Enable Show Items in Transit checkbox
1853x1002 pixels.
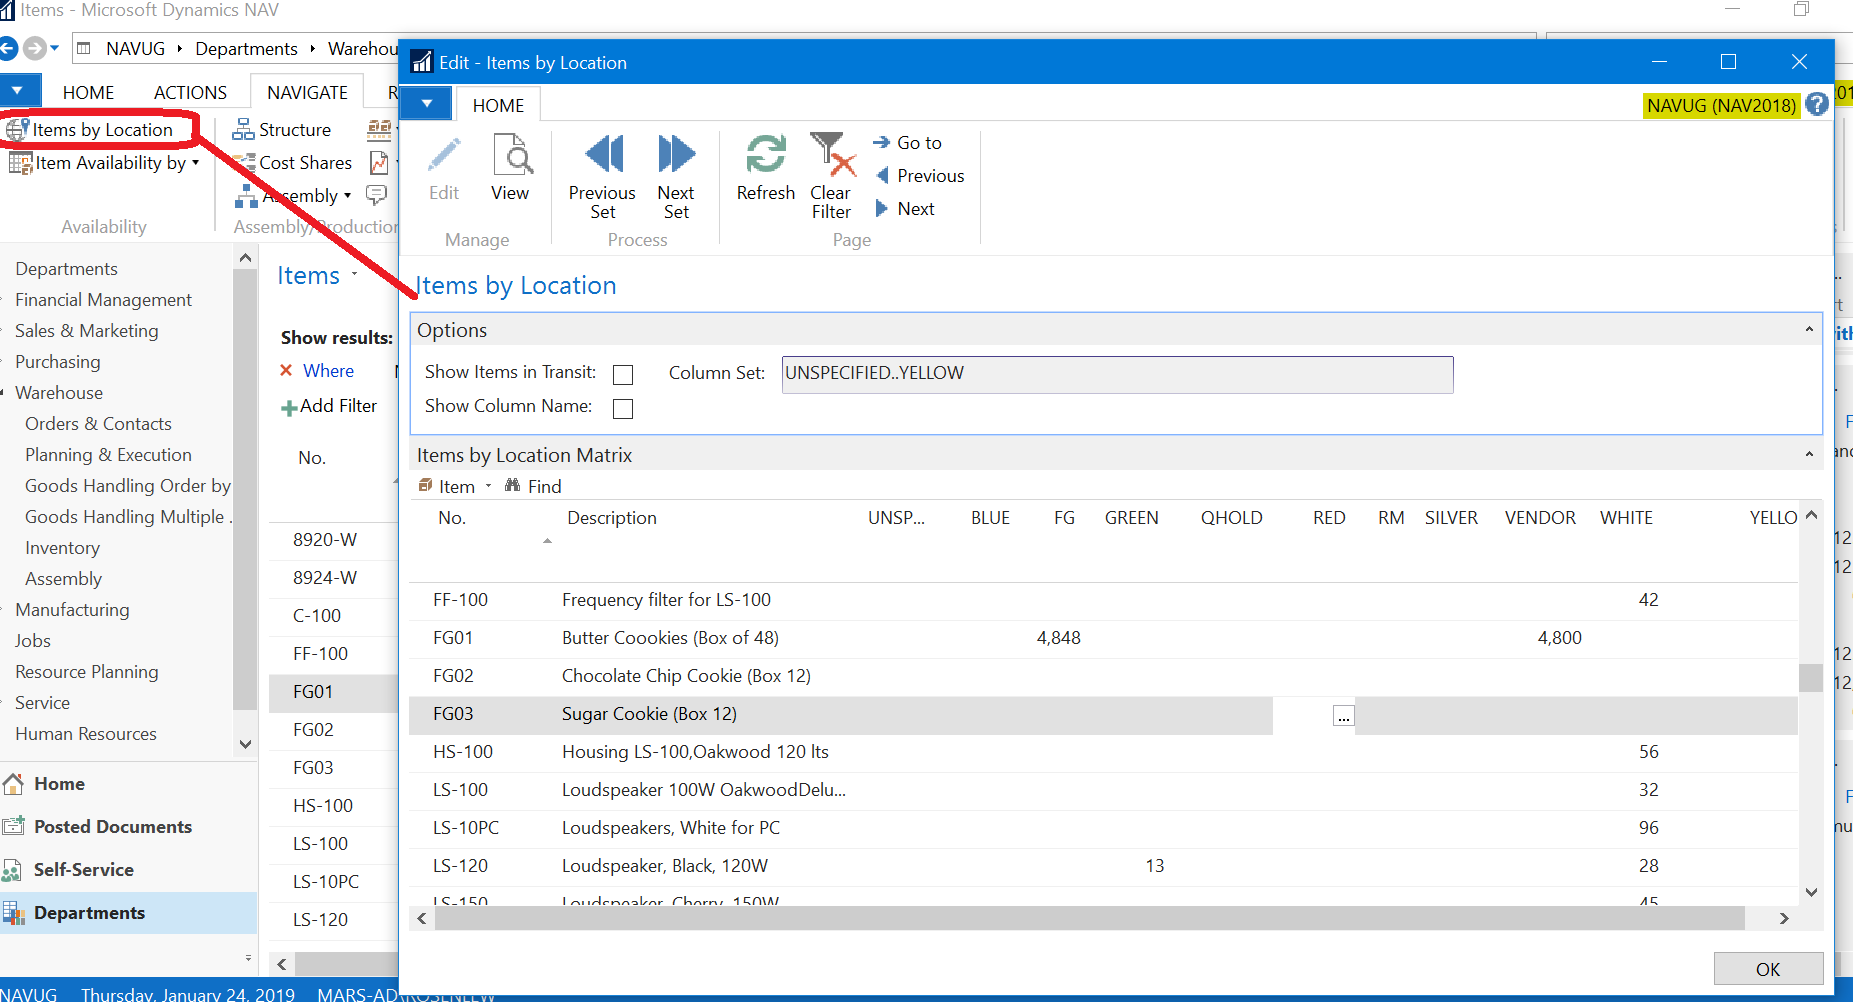click(623, 375)
